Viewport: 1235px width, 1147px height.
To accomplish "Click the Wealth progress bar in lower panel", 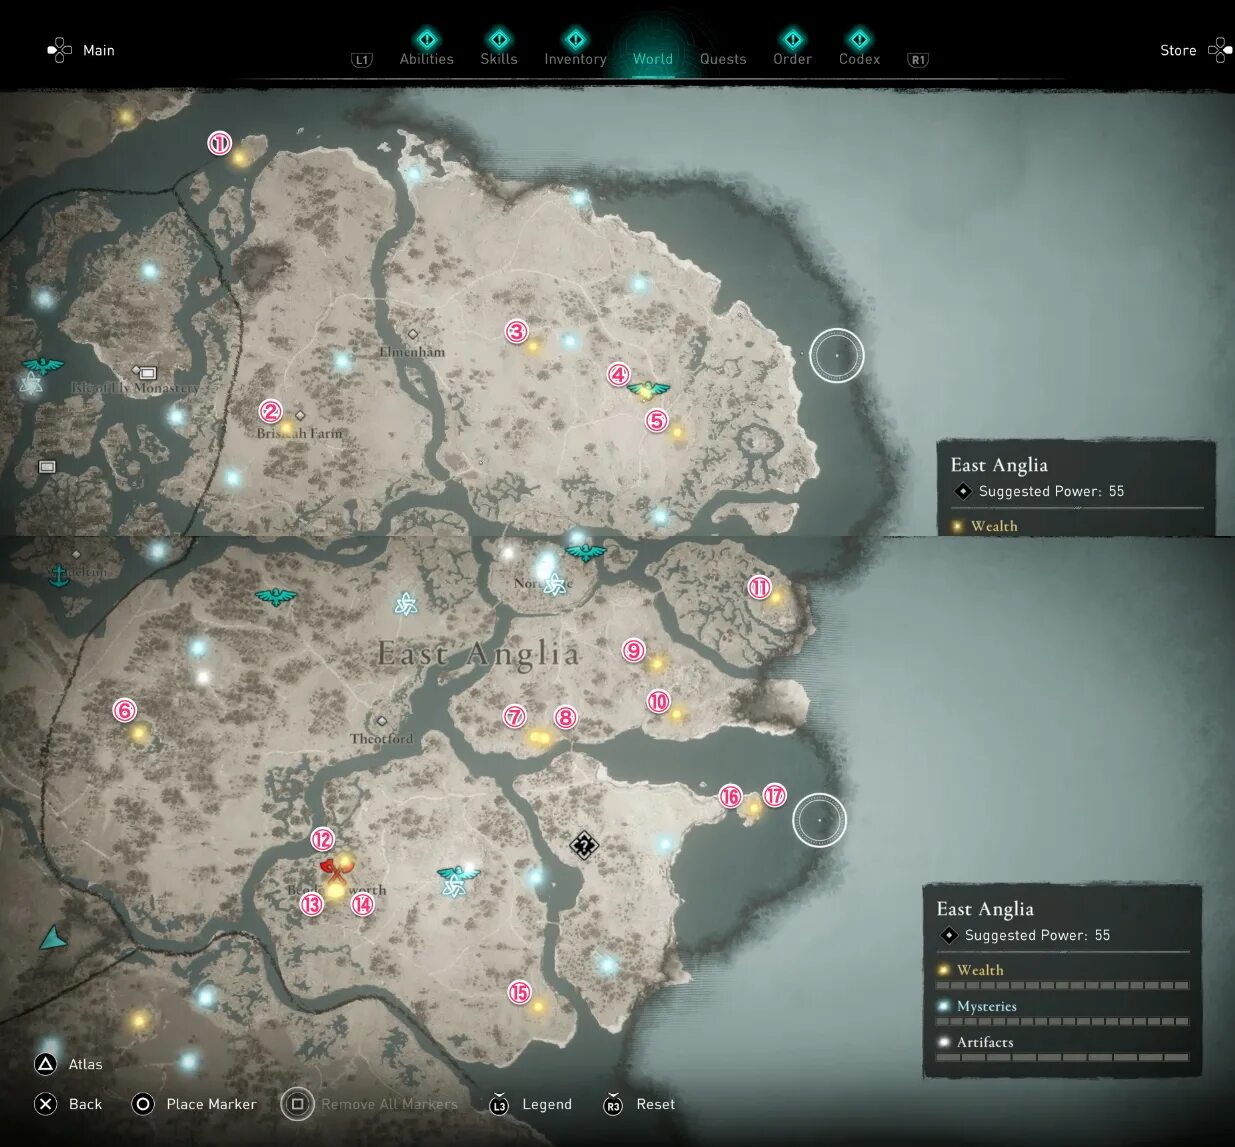I will click(1062, 986).
